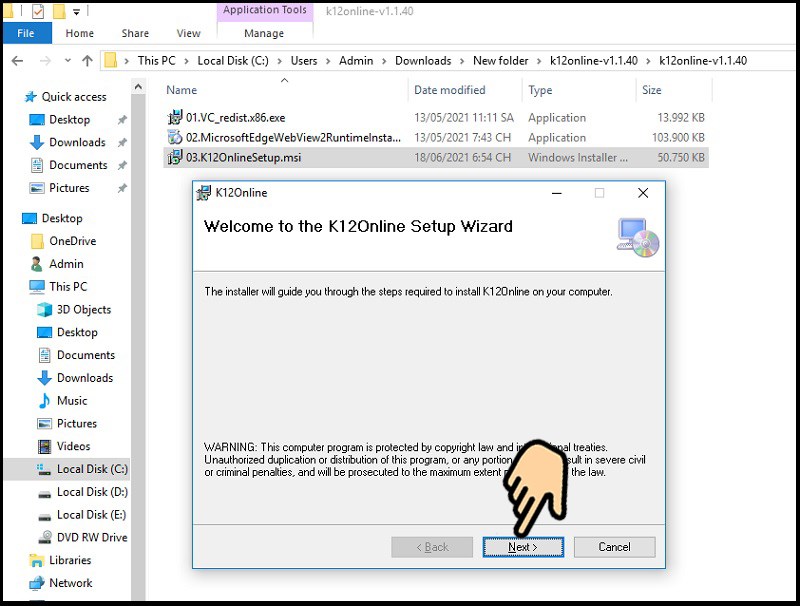Sort files by the Name column header
This screenshot has width=800, height=606.
click(x=182, y=90)
